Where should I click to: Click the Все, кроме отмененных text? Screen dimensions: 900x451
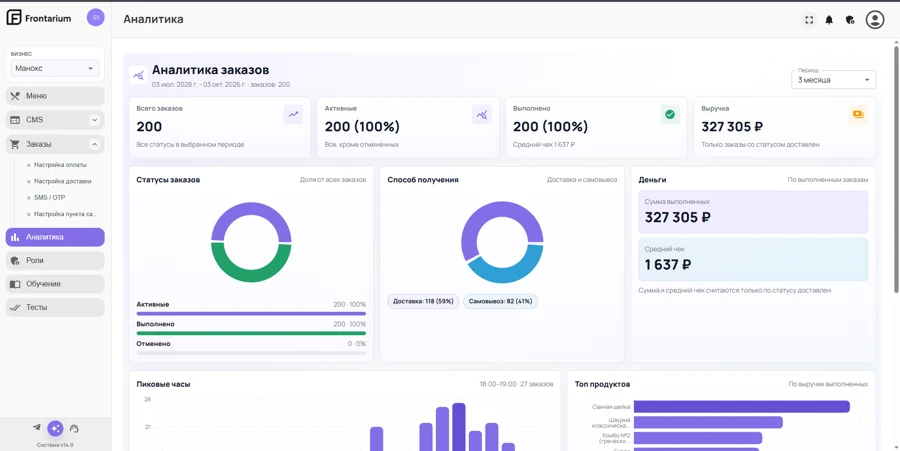coord(362,145)
